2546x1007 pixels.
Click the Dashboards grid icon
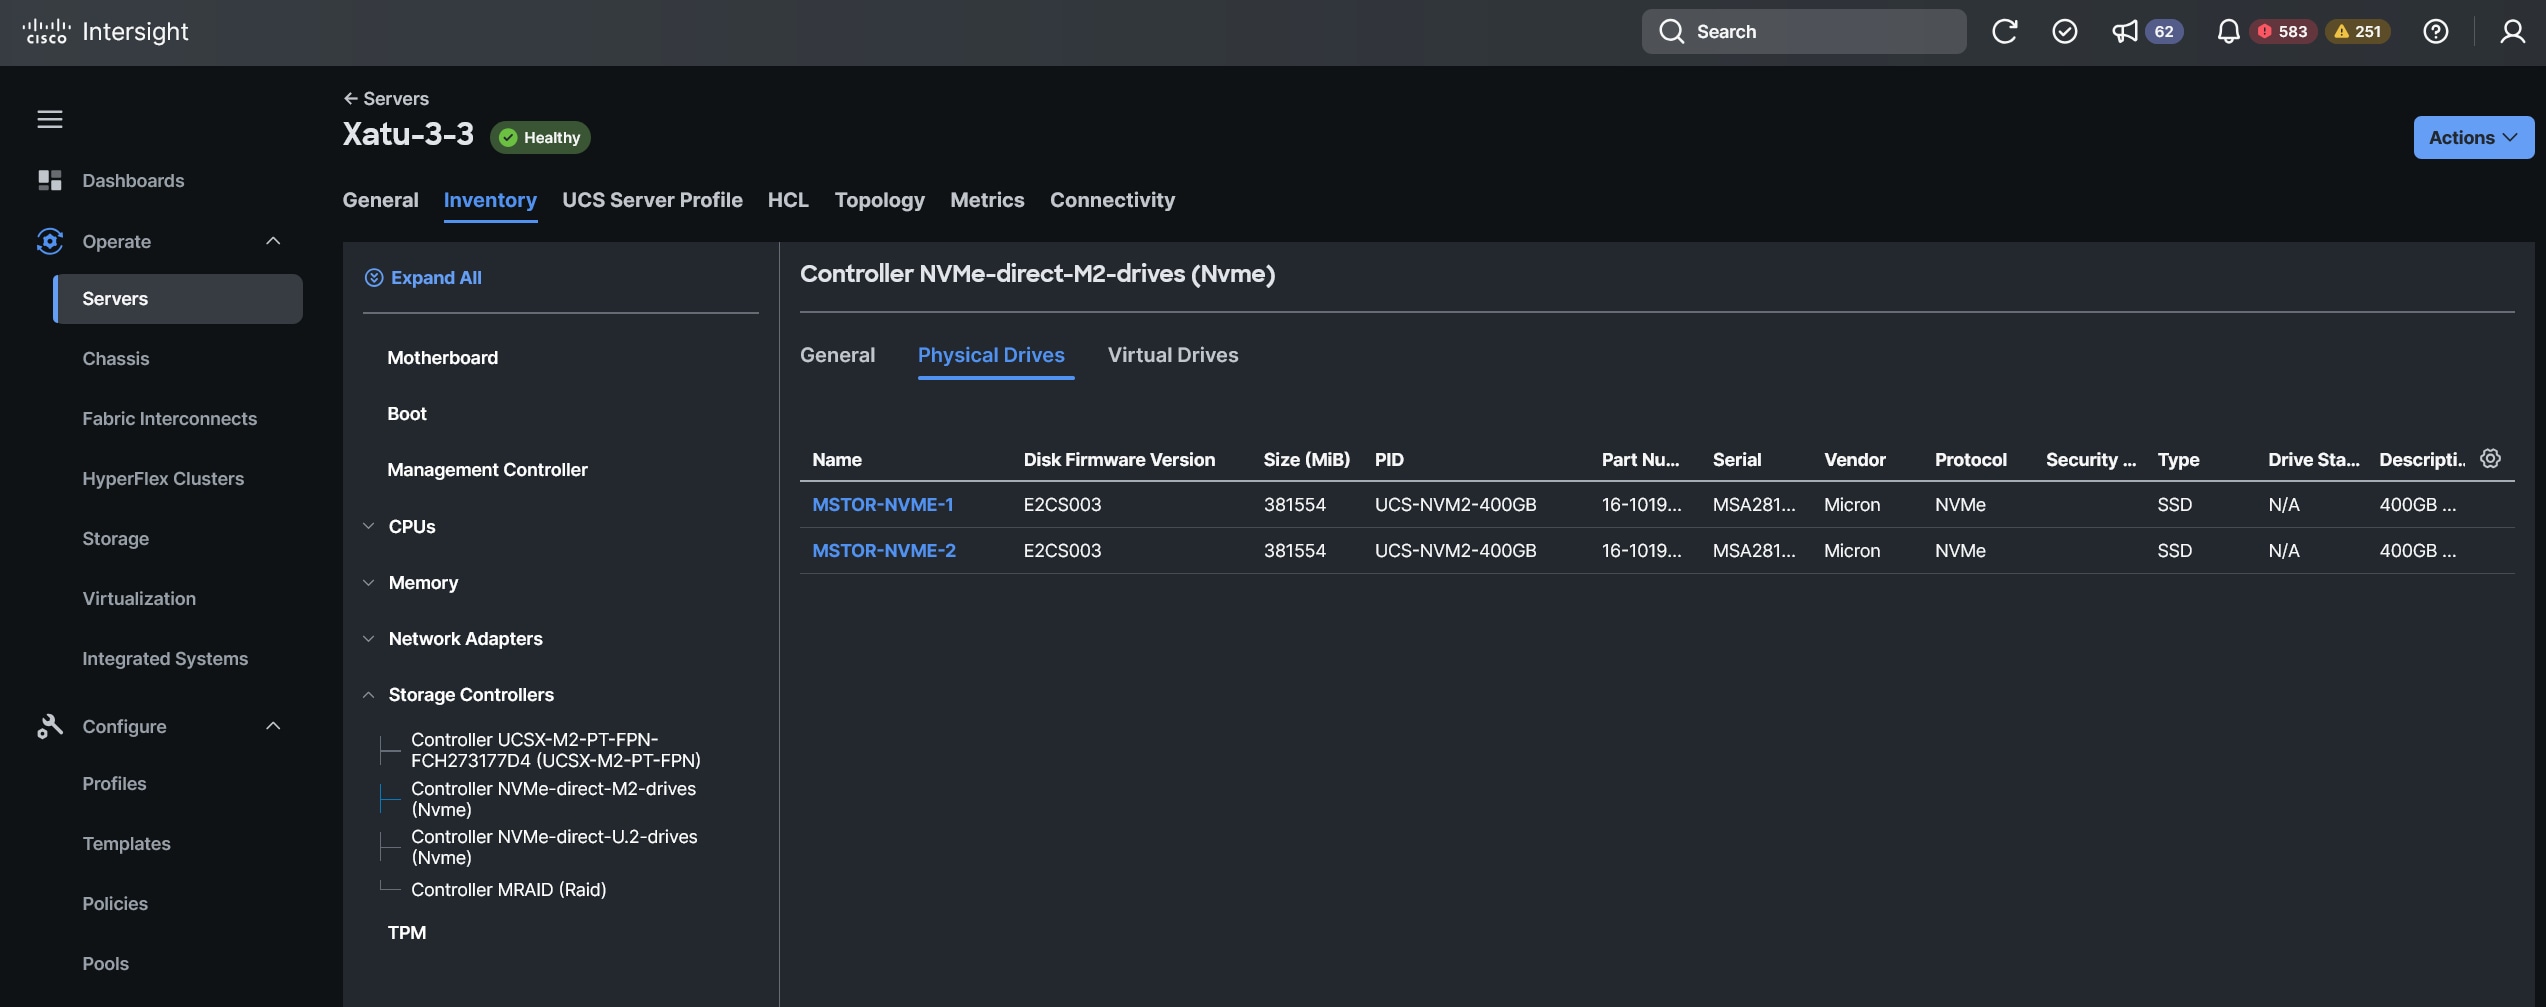tap(49, 180)
